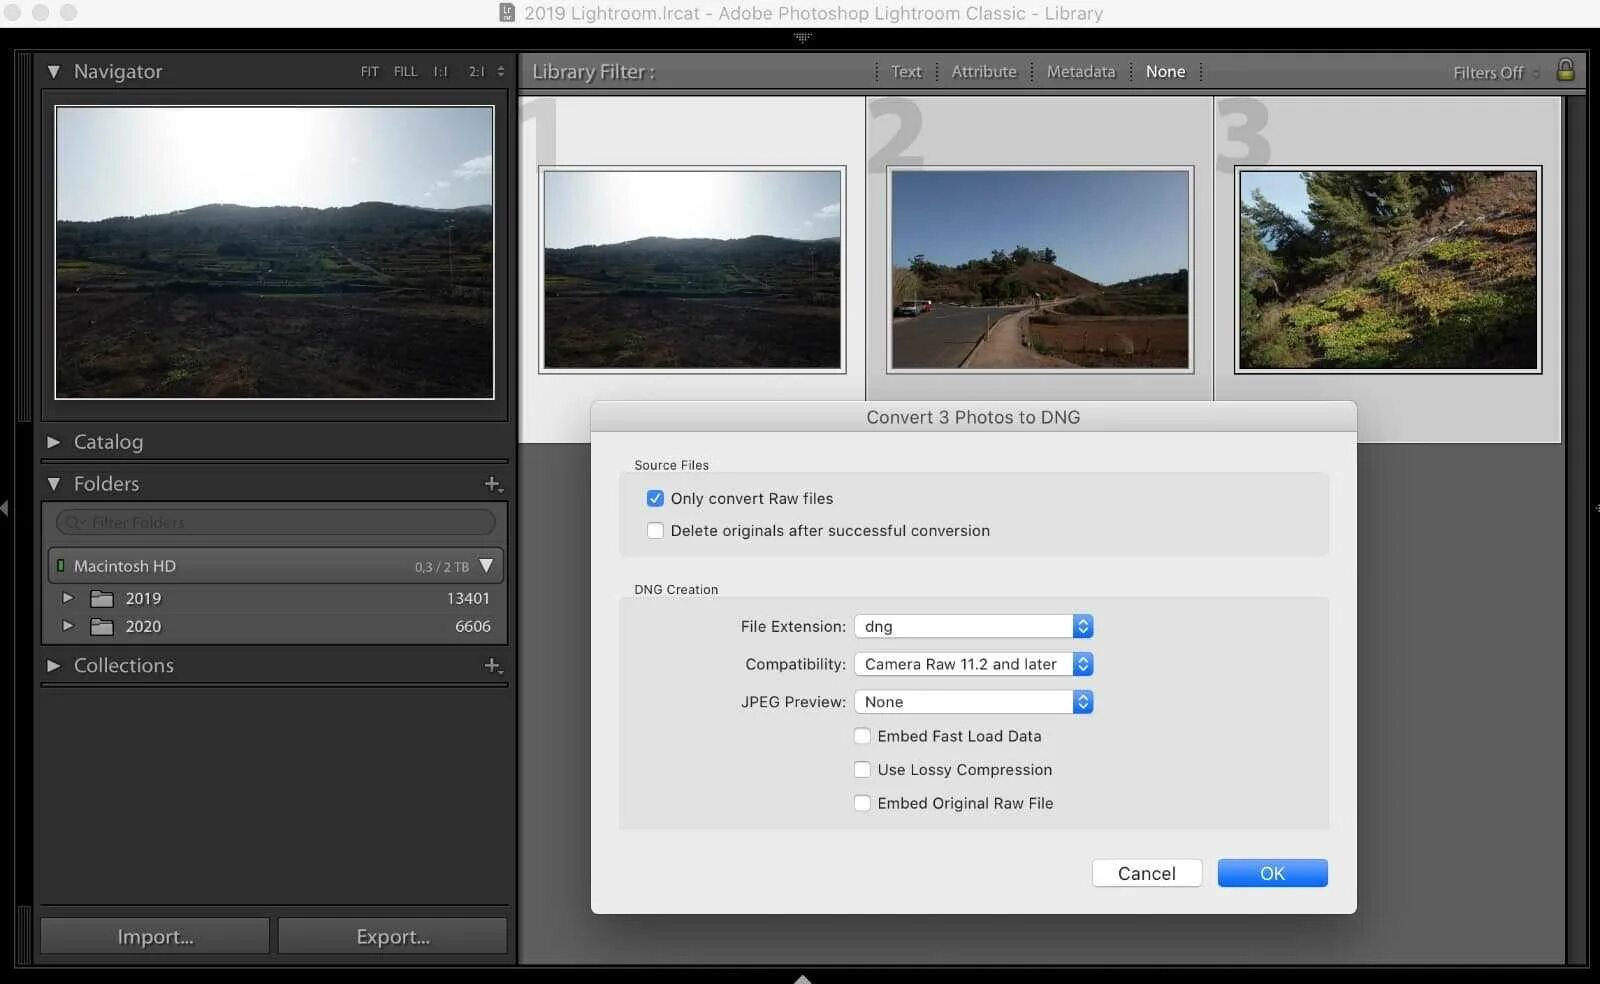Check Use Lossy Compression option

862,769
